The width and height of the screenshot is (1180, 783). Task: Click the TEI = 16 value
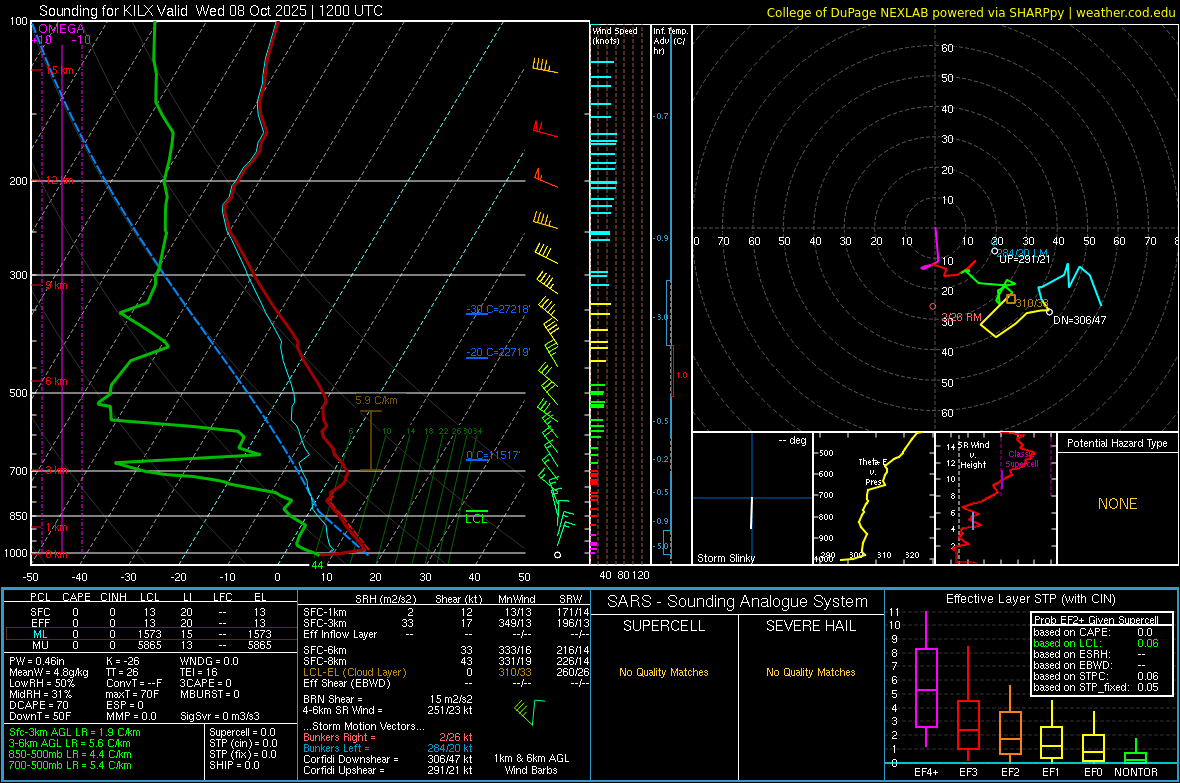click(x=199, y=672)
